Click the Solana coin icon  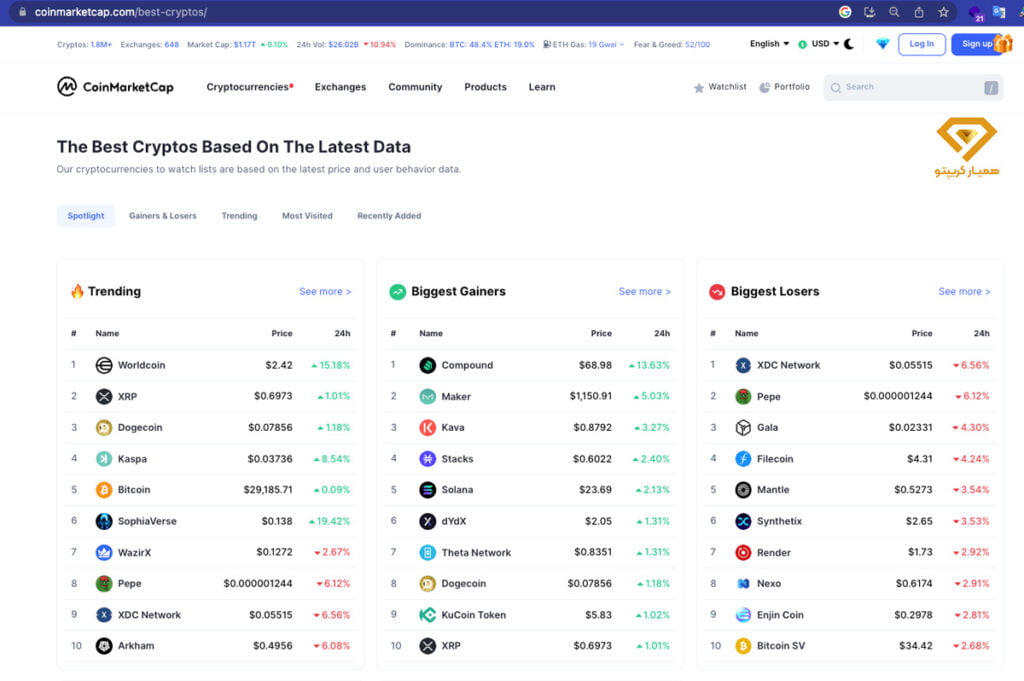(427, 490)
